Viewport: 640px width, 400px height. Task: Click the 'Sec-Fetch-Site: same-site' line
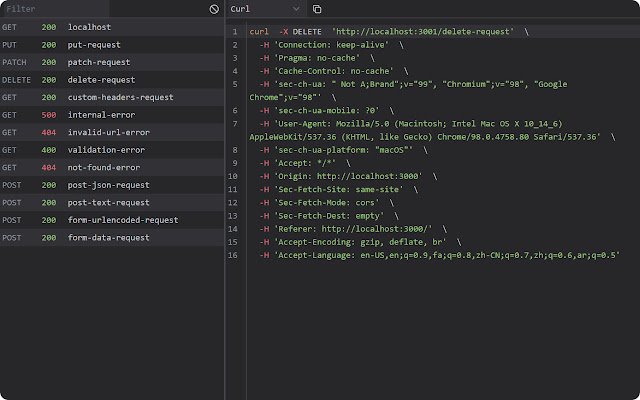pyautogui.click(x=338, y=189)
